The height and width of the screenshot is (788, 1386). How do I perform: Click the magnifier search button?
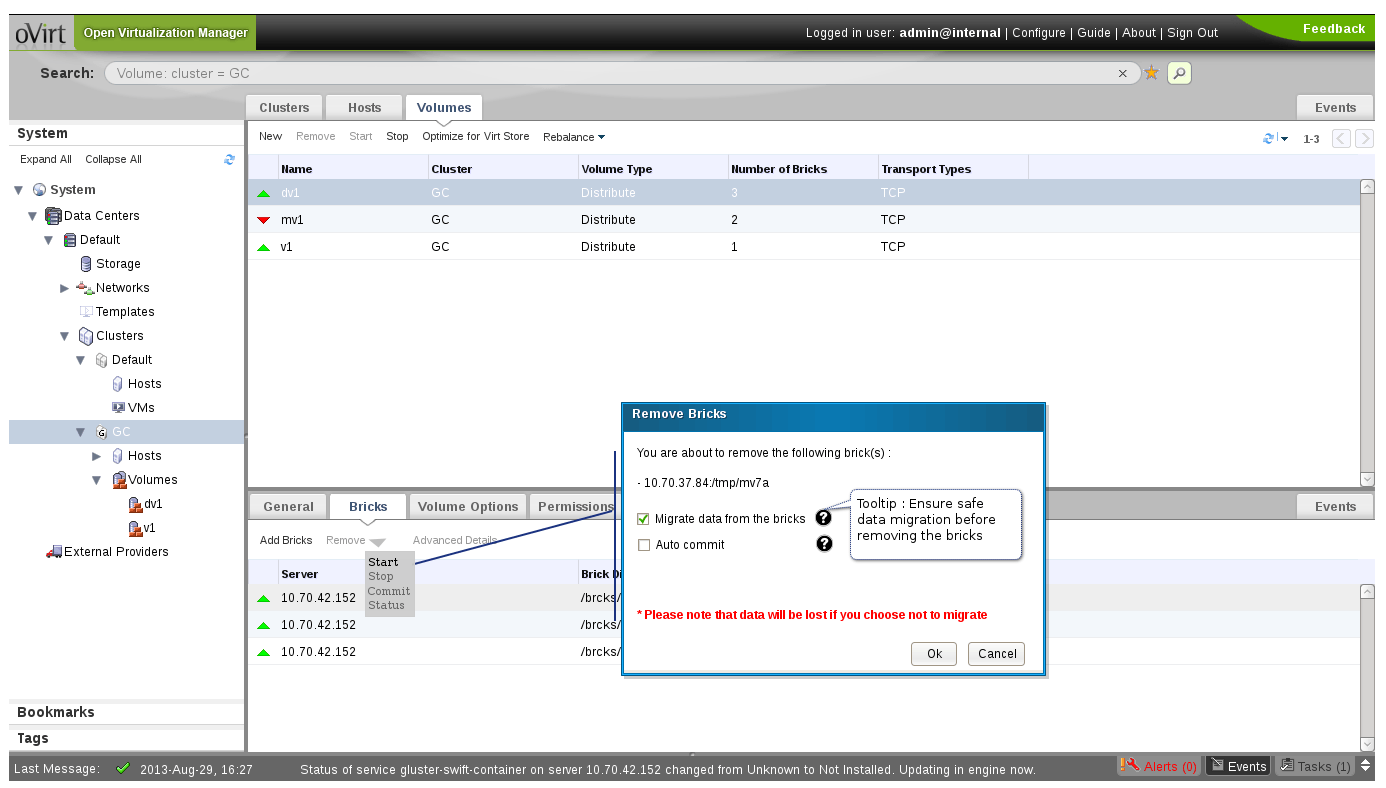pos(1179,73)
